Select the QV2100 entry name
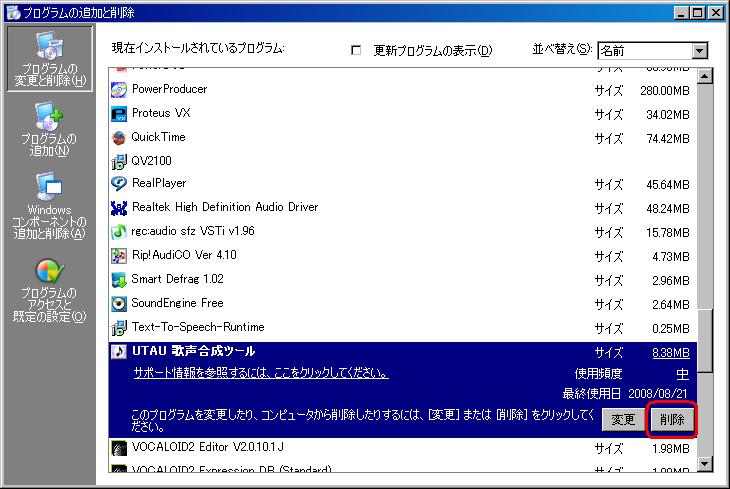 pyautogui.click(x=151, y=161)
